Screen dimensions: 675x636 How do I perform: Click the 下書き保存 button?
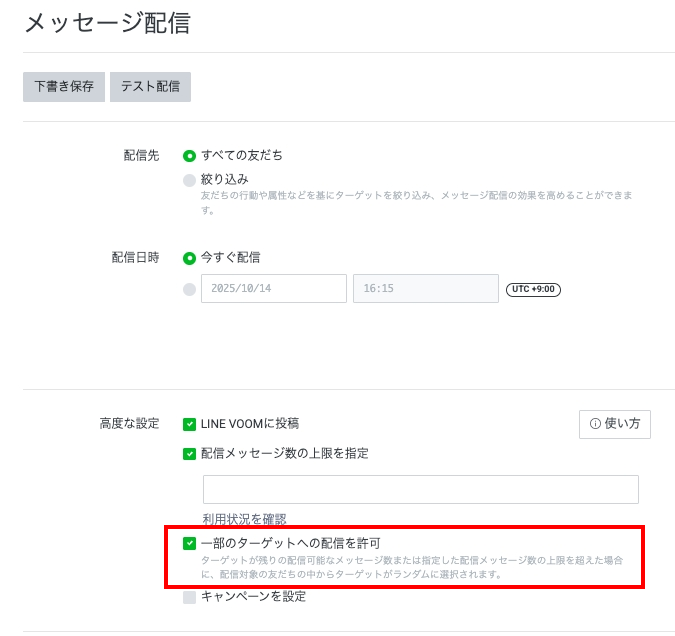(64, 86)
